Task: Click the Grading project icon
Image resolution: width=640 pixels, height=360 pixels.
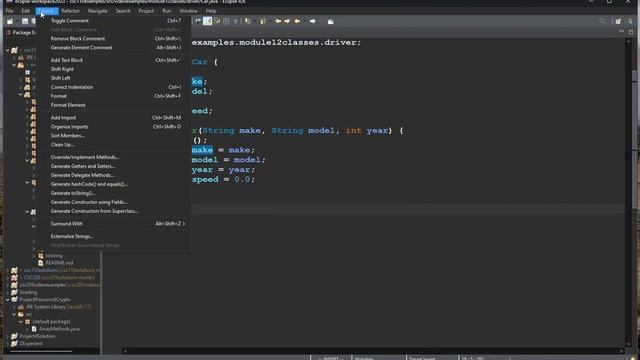Action: [x=14, y=292]
